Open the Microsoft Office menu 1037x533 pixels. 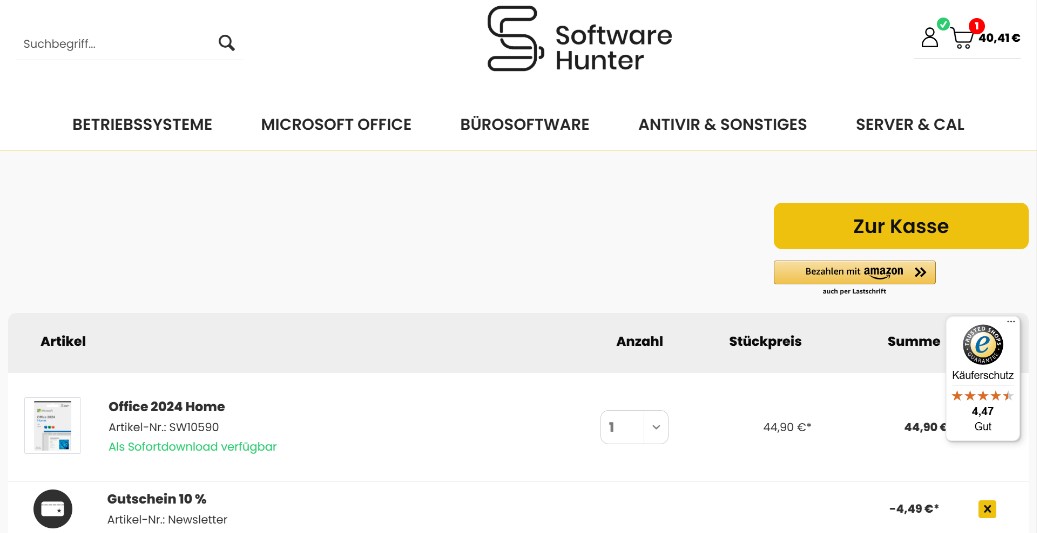[336, 124]
